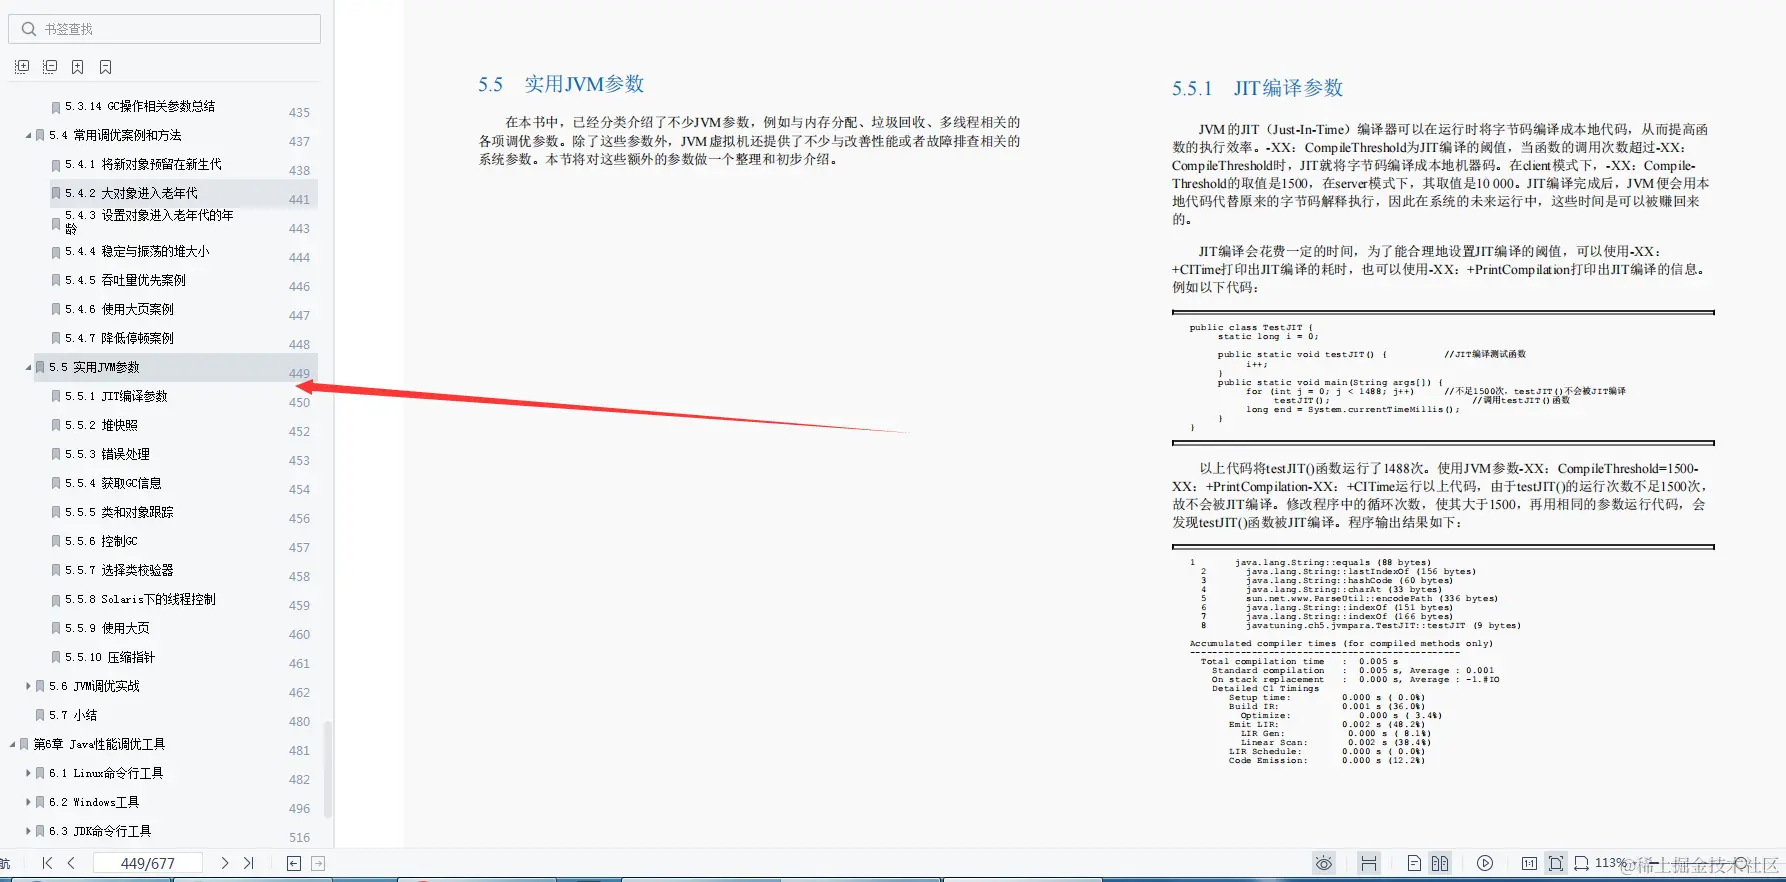Click the page number field 449/677
Screen dimensions: 1786x882
click(148, 863)
